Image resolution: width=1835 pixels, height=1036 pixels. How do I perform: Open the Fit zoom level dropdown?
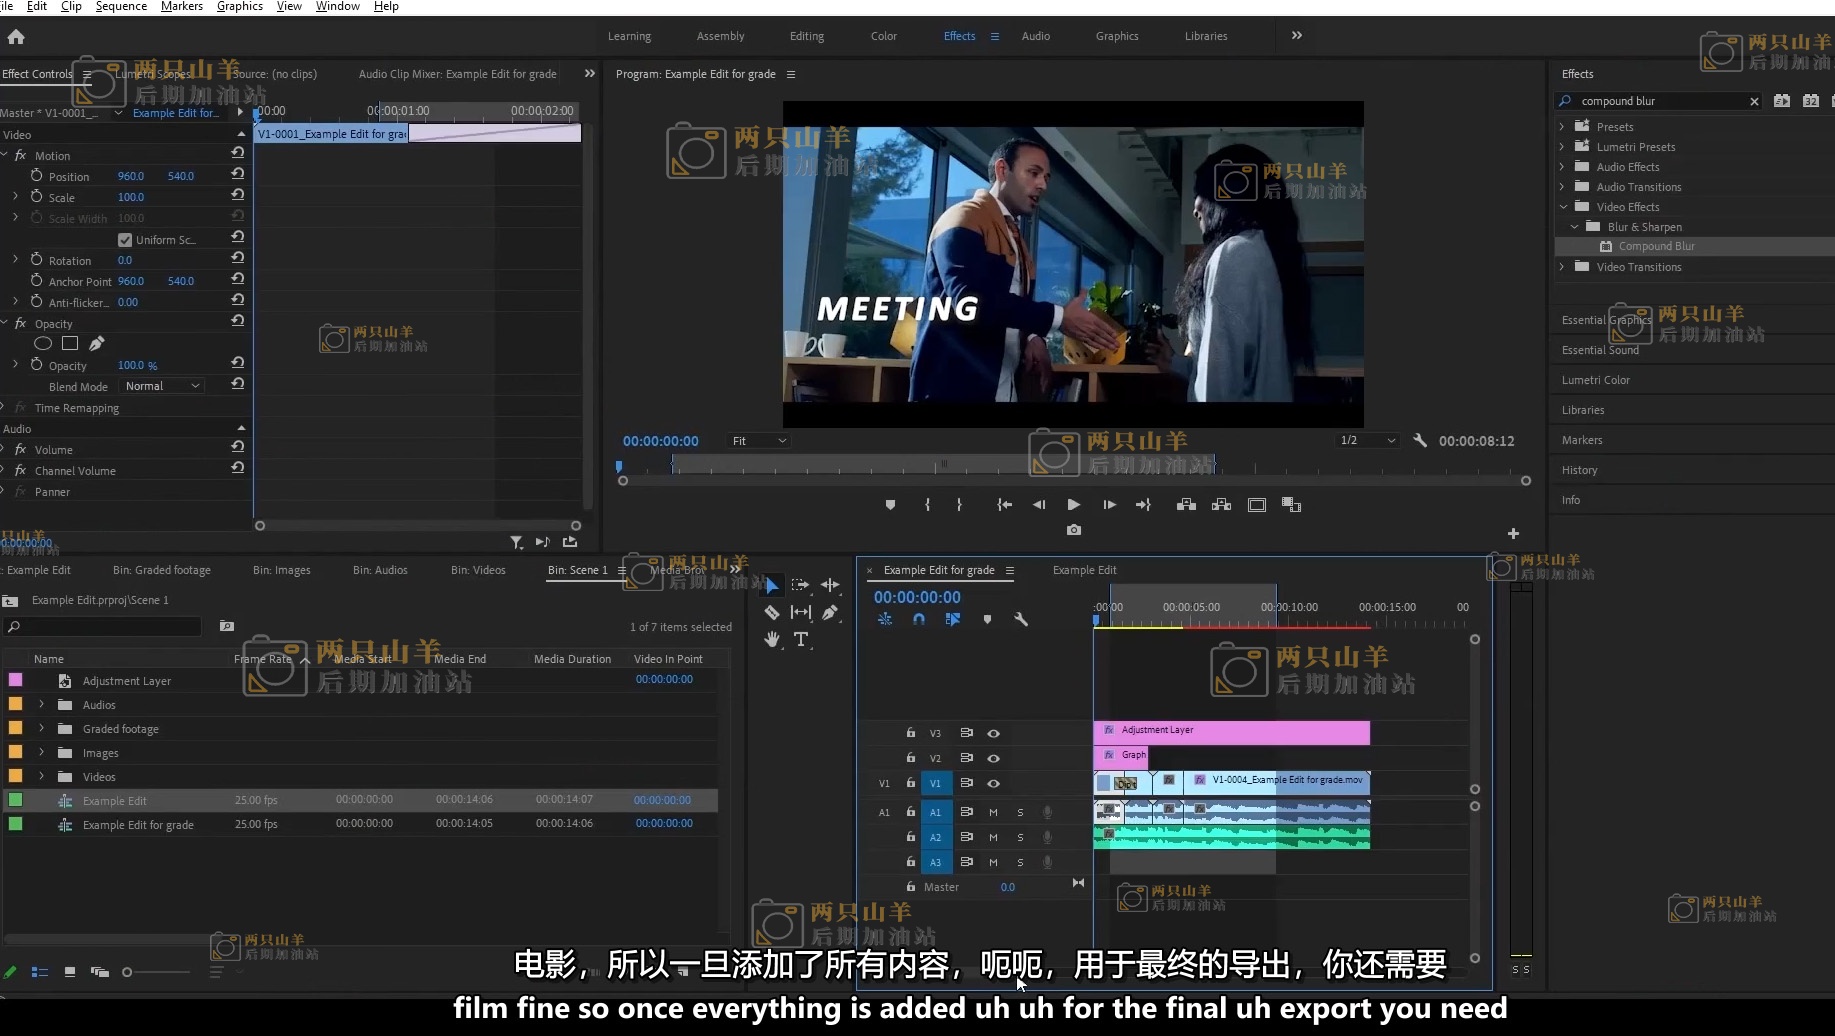point(759,441)
